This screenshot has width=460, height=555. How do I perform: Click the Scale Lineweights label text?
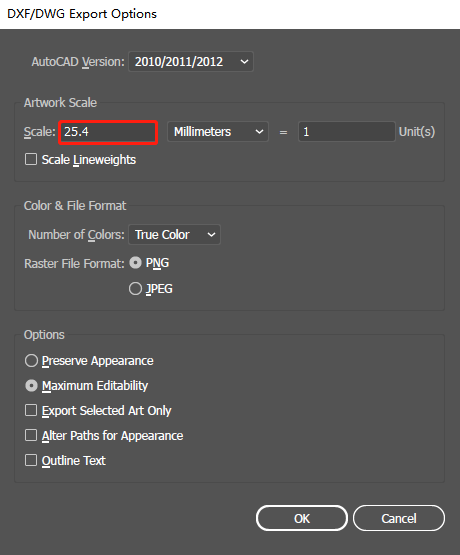tap(89, 160)
